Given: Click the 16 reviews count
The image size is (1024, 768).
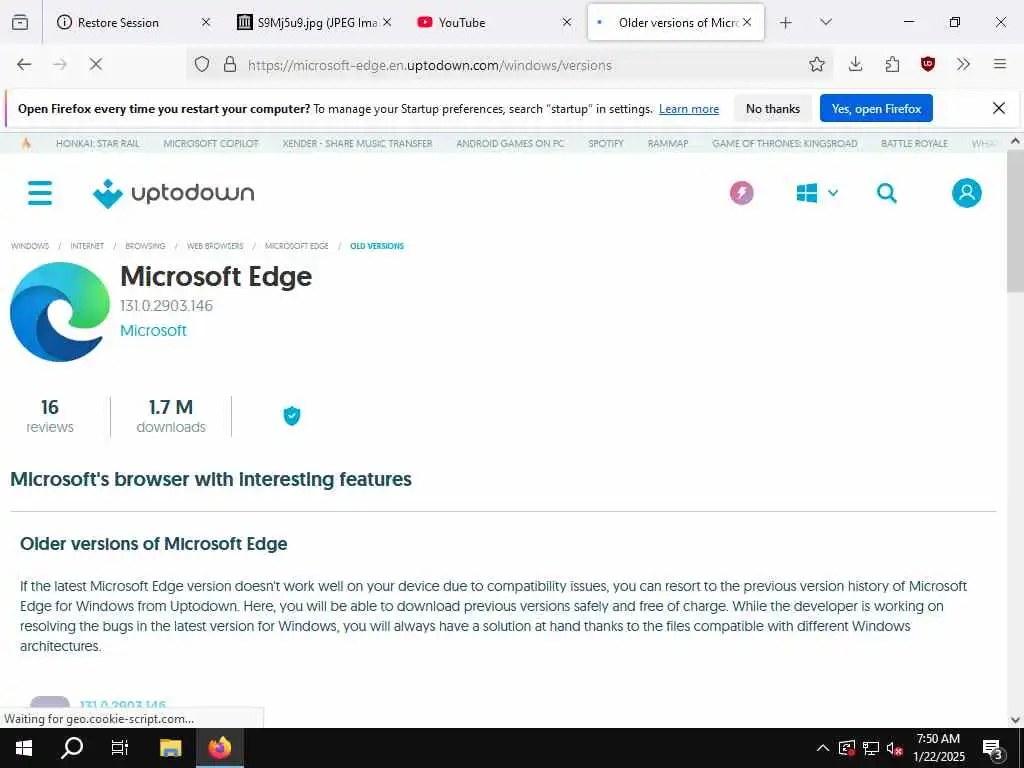Looking at the screenshot, I should [50, 416].
